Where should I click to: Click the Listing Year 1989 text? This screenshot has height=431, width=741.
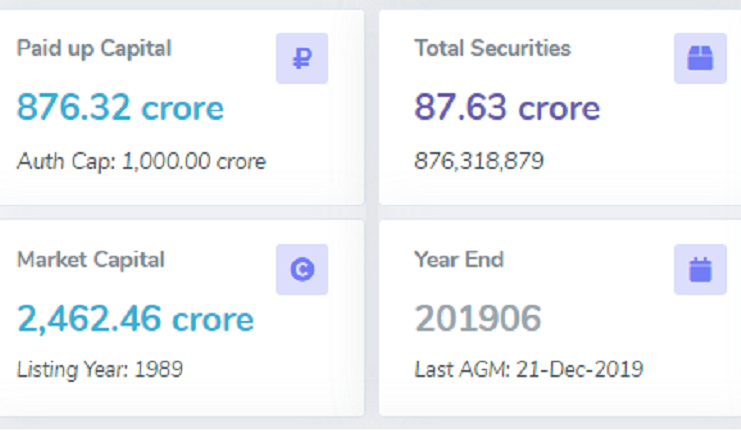[x=100, y=369]
